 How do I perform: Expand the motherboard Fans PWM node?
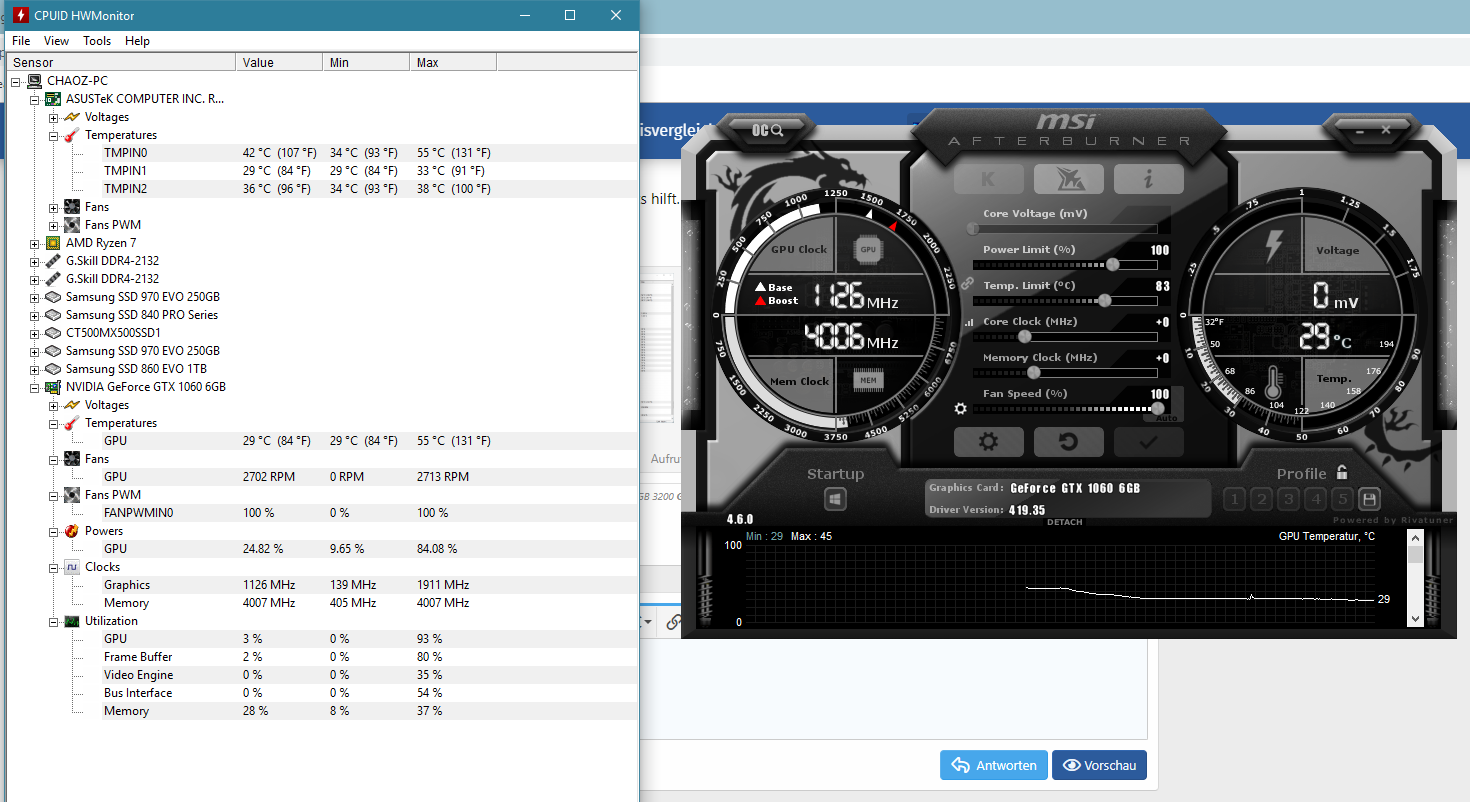[53, 225]
